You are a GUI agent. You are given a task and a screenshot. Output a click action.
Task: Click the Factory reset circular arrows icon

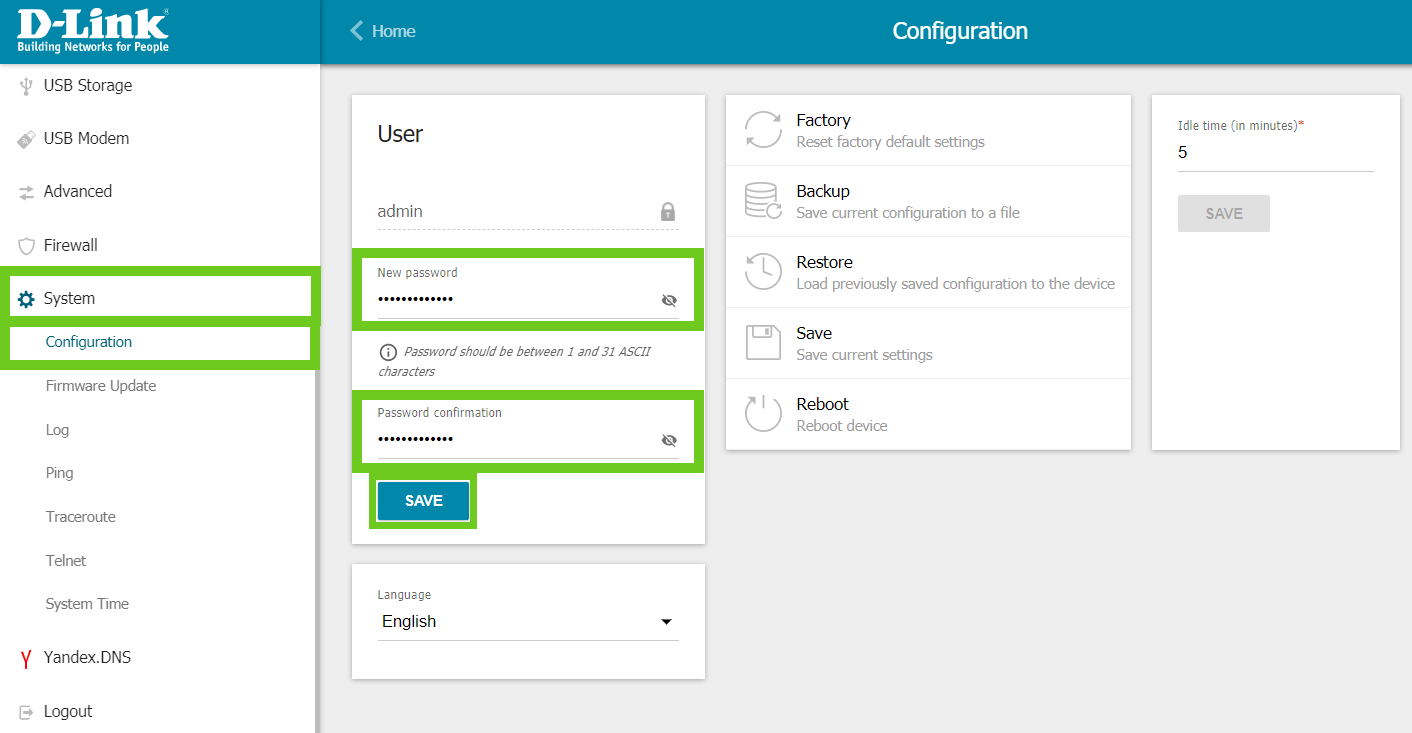[x=764, y=131]
